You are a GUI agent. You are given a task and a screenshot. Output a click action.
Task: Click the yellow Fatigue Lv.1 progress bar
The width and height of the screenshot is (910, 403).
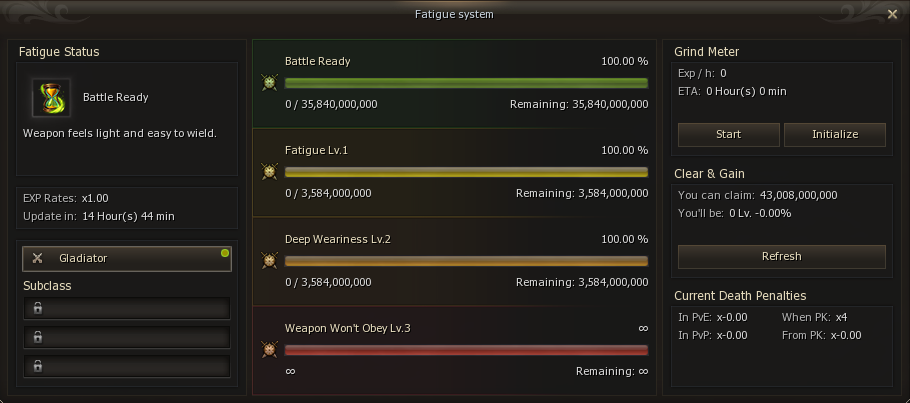click(466, 172)
